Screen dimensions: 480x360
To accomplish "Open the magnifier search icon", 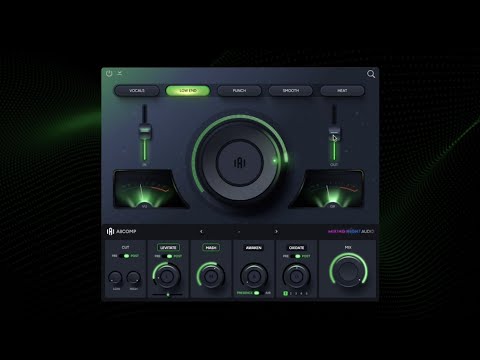I will [371, 74].
